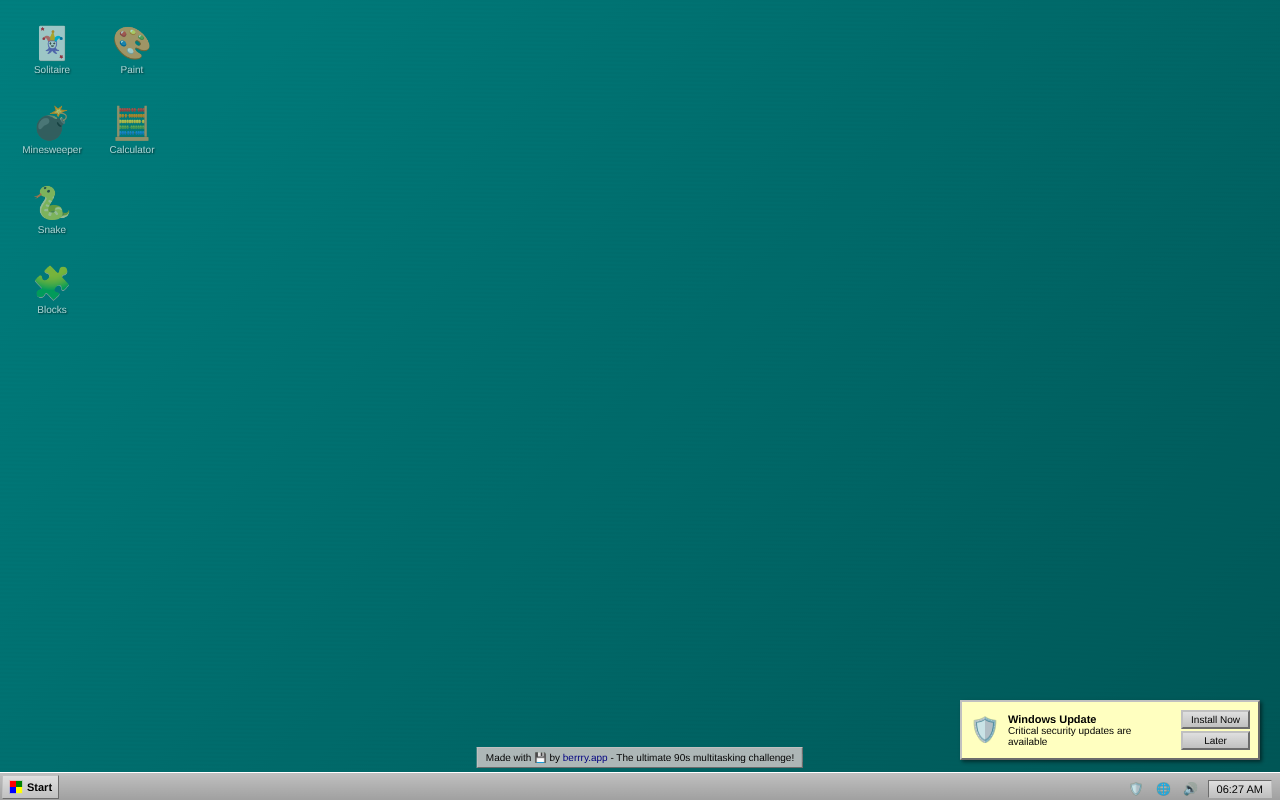Image resolution: width=1280 pixels, height=800 pixels.
Task: Click the floppy disk icon in the banner
Action: pos(540,757)
